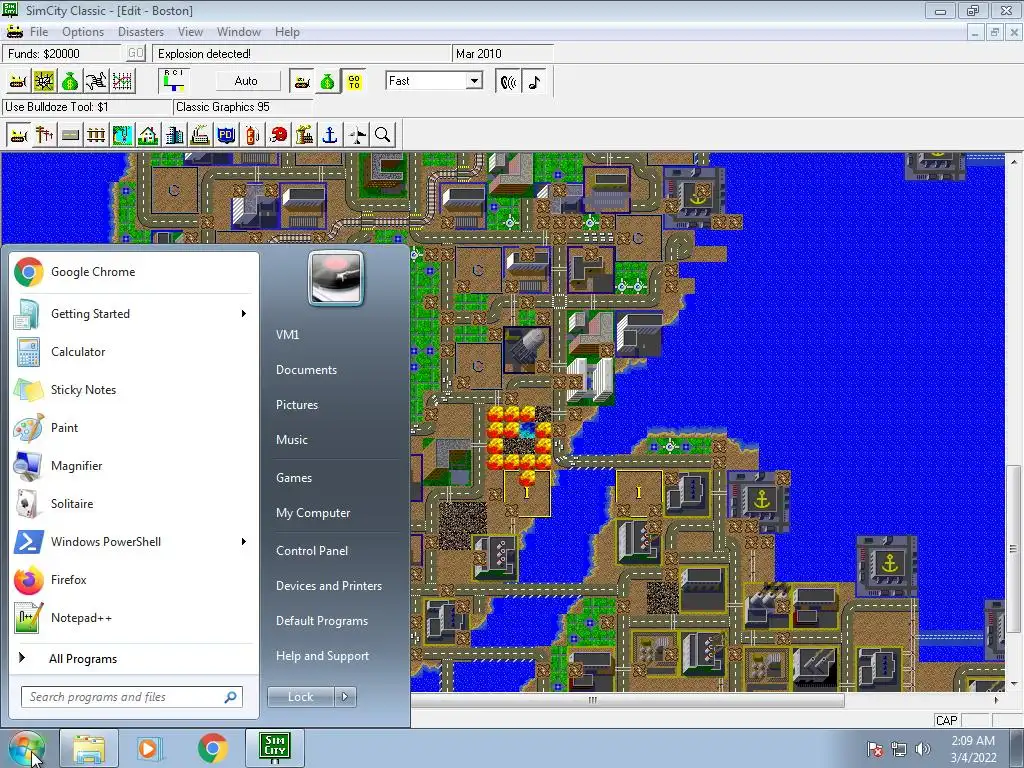The width and height of the screenshot is (1024, 768).
Task: Click the Auto button
Action: tap(246, 81)
